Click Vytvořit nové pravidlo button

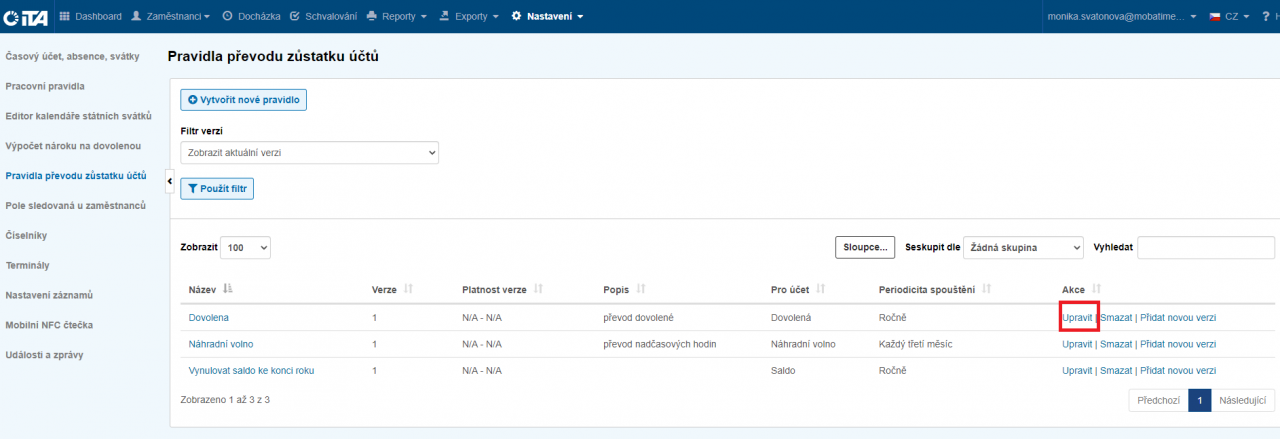tap(243, 100)
